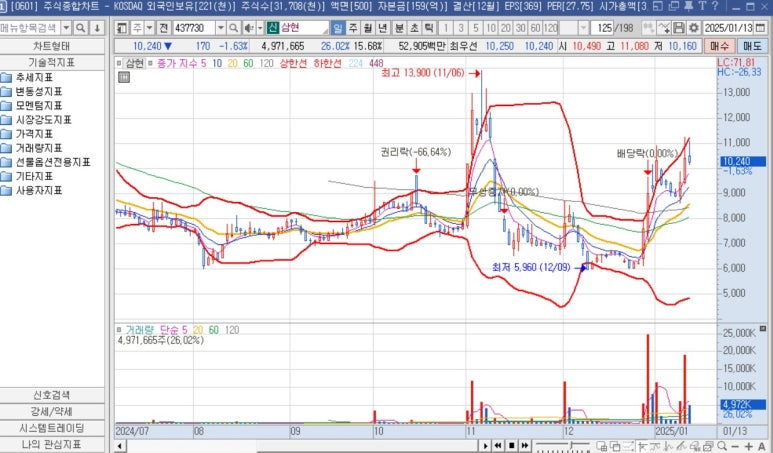
Task: Click the stock search magnifier icon
Action: click(x=234, y=28)
